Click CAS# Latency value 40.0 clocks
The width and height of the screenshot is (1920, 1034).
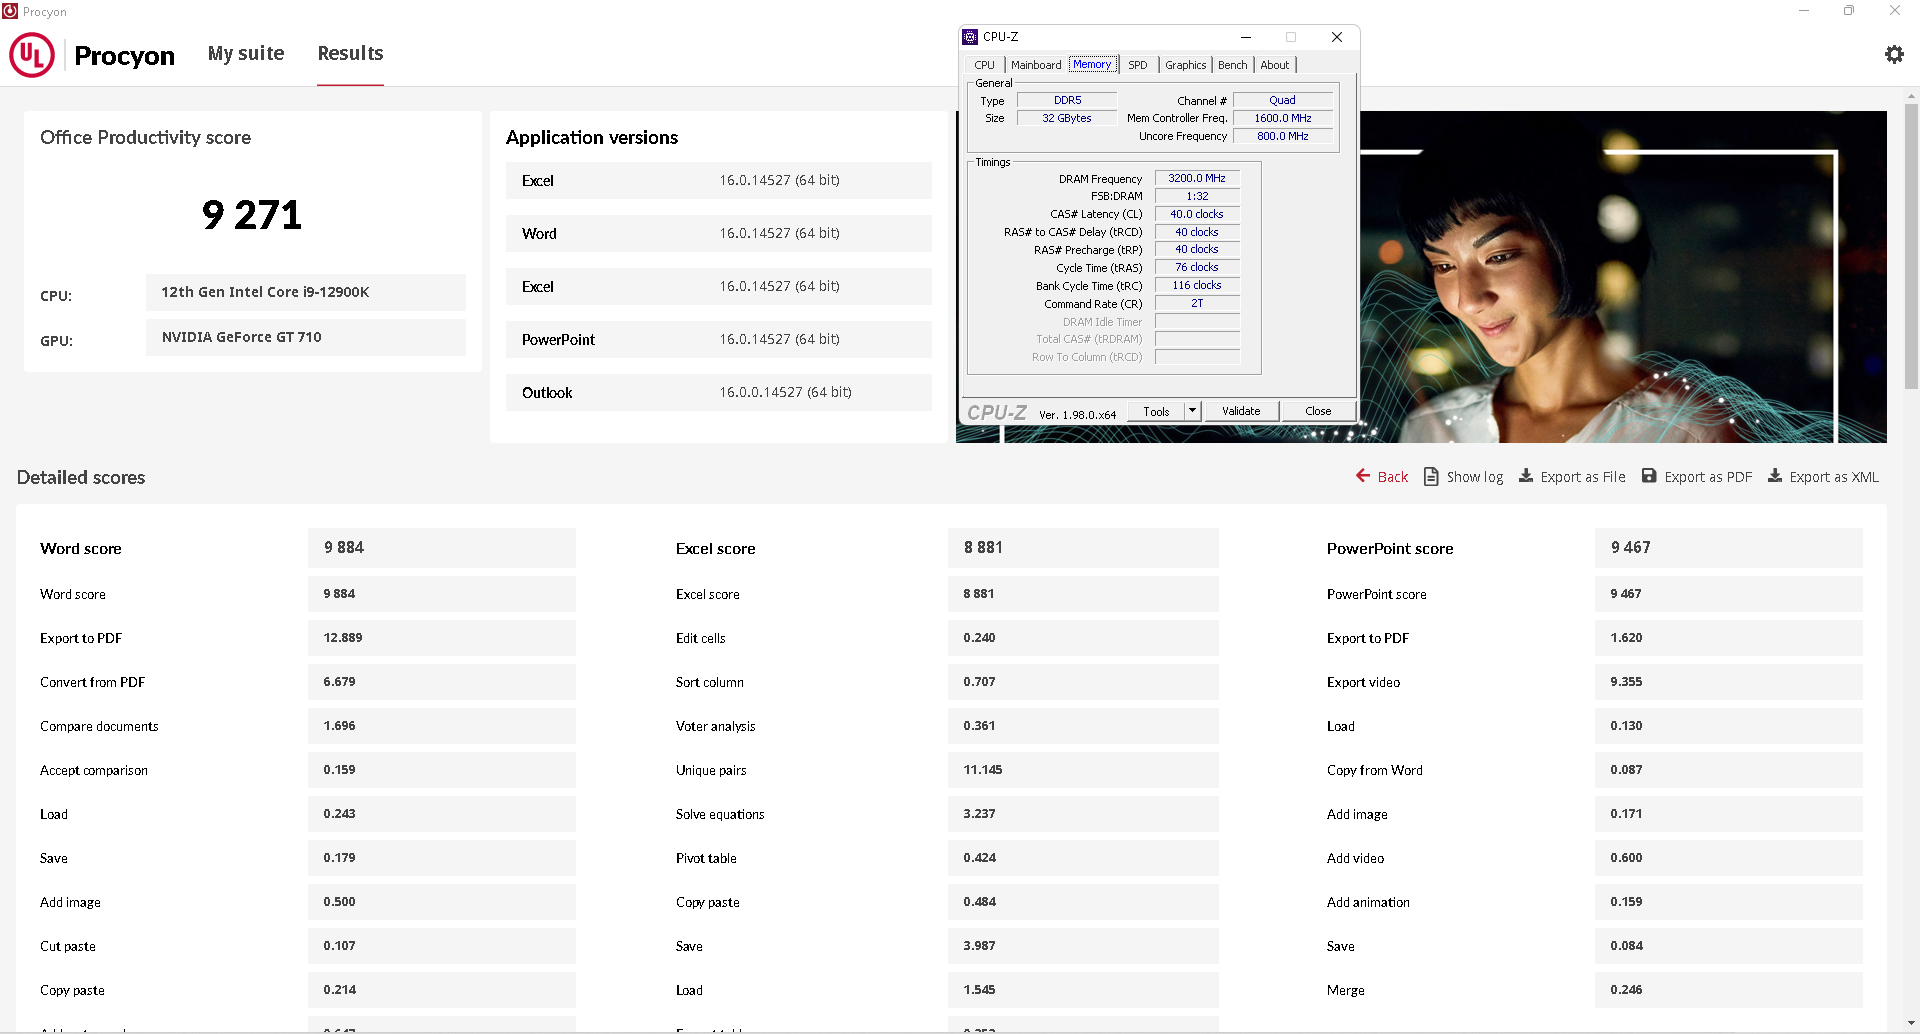[1197, 214]
